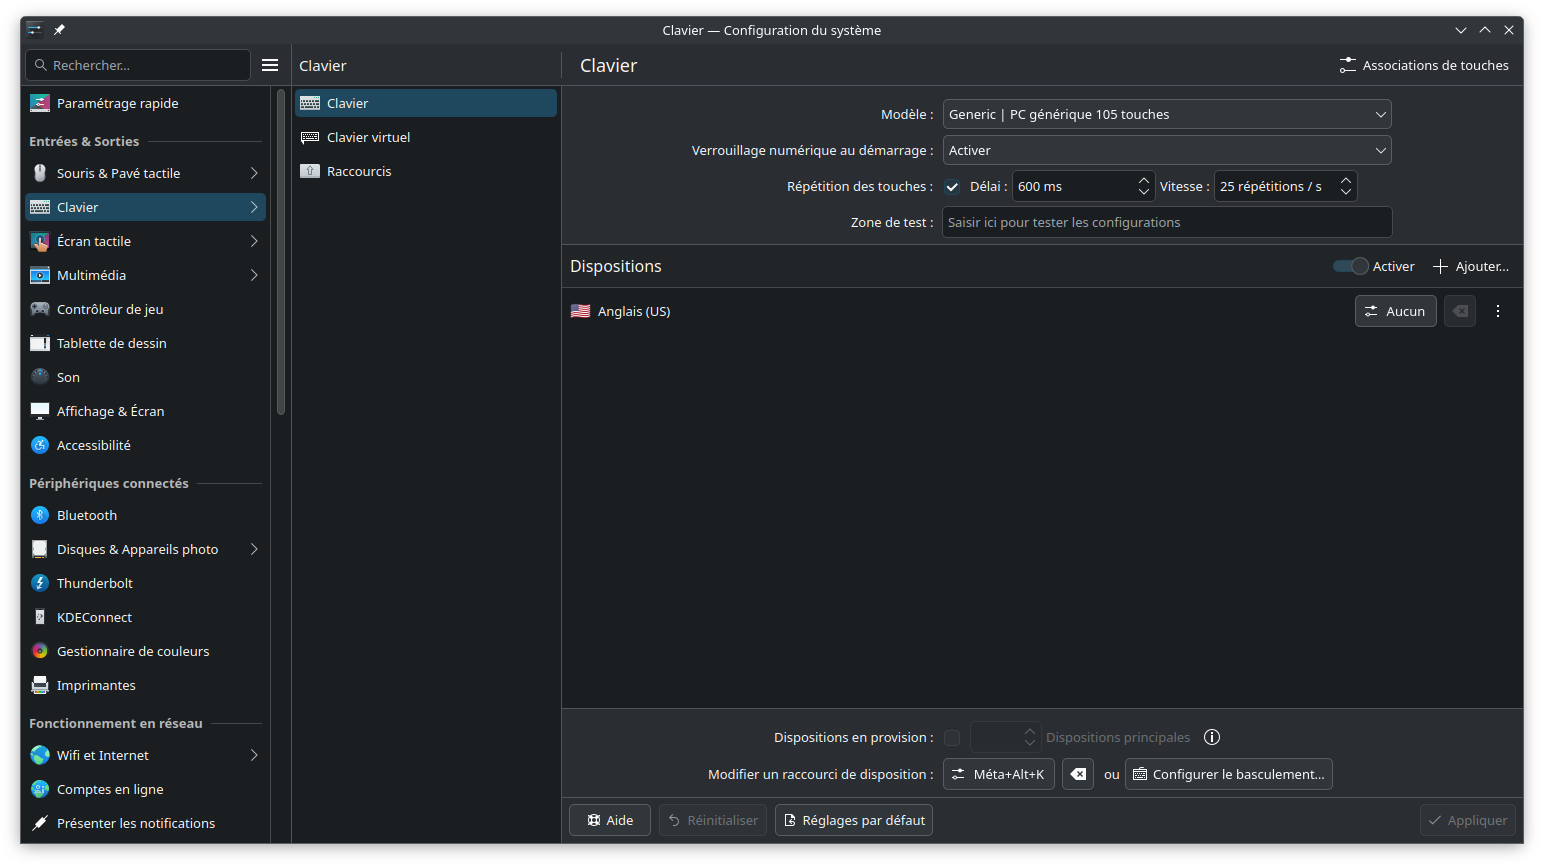Viewport: 1544px width, 868px height.
Task: Click the Souris & Pavé tactile mouse icon
Action: 40,173
